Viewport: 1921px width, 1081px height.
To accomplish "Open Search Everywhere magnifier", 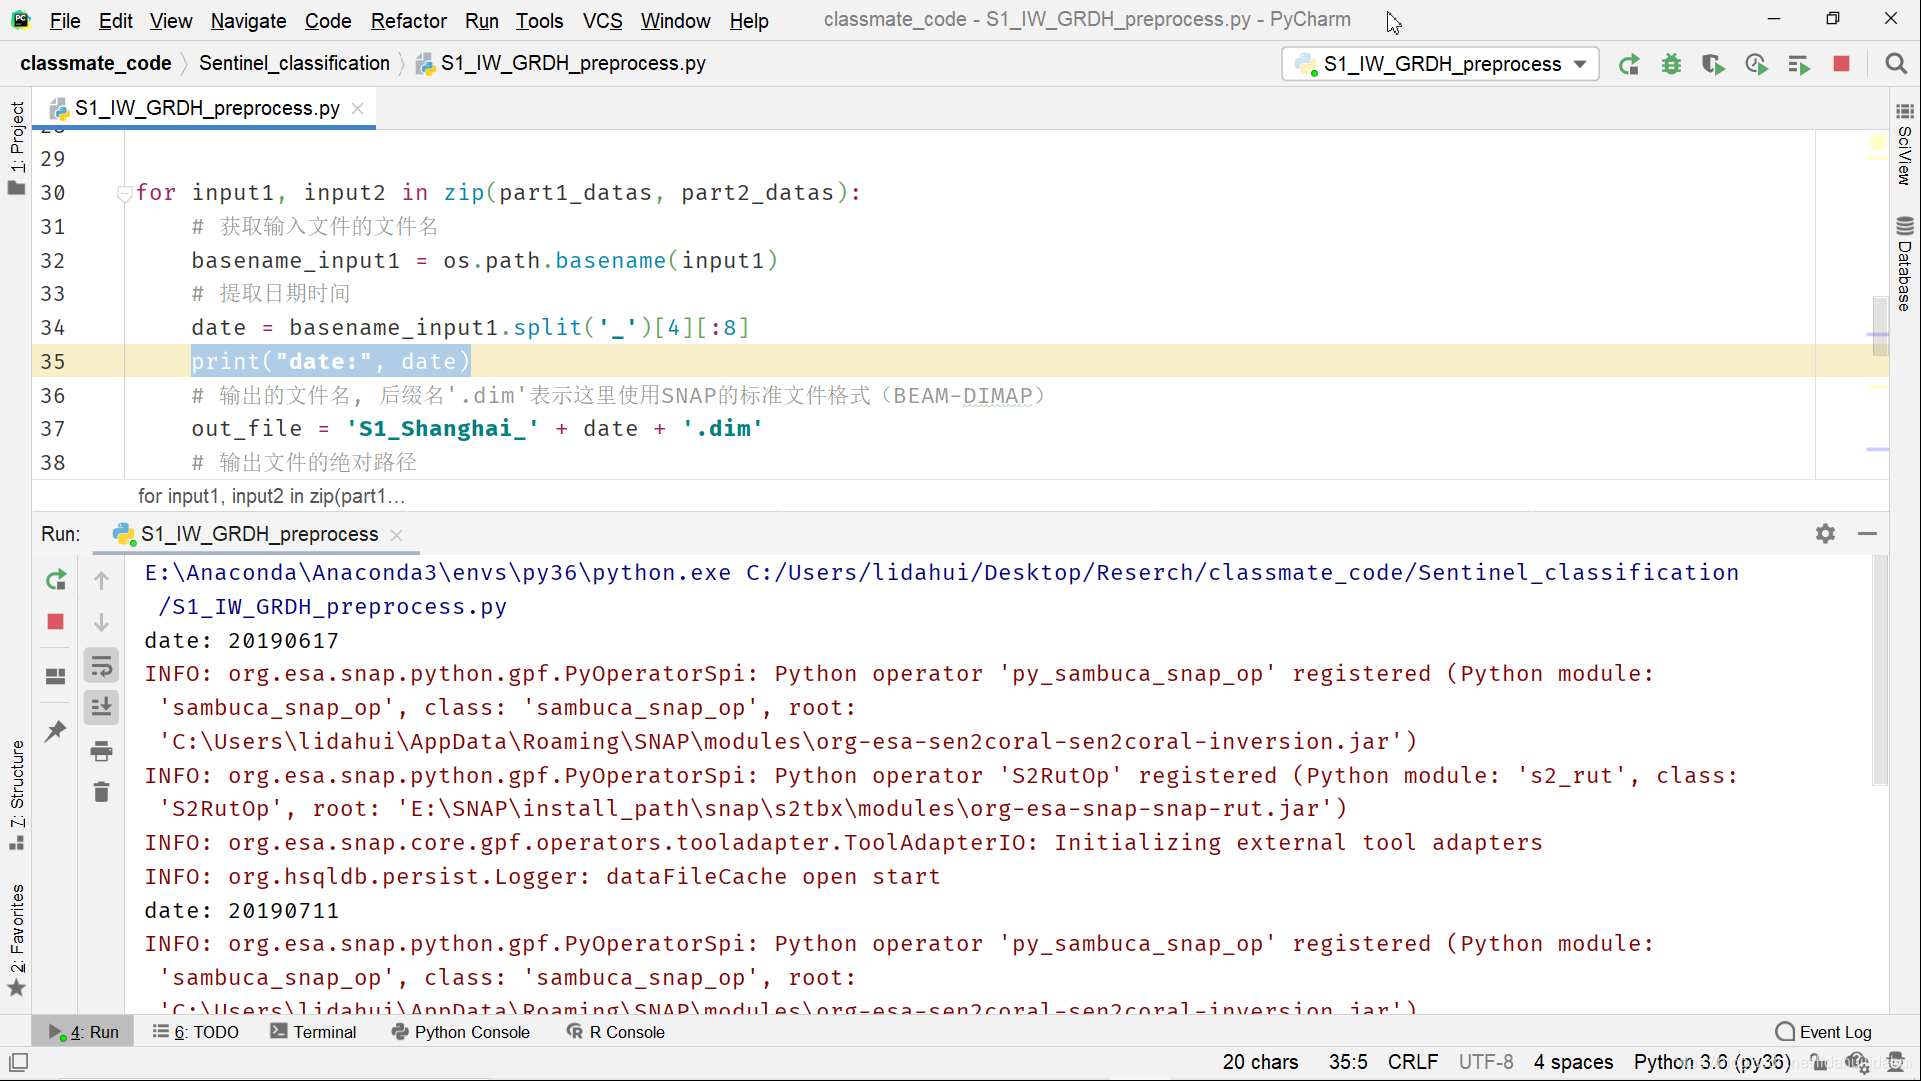I will [x=1895, y=64].
